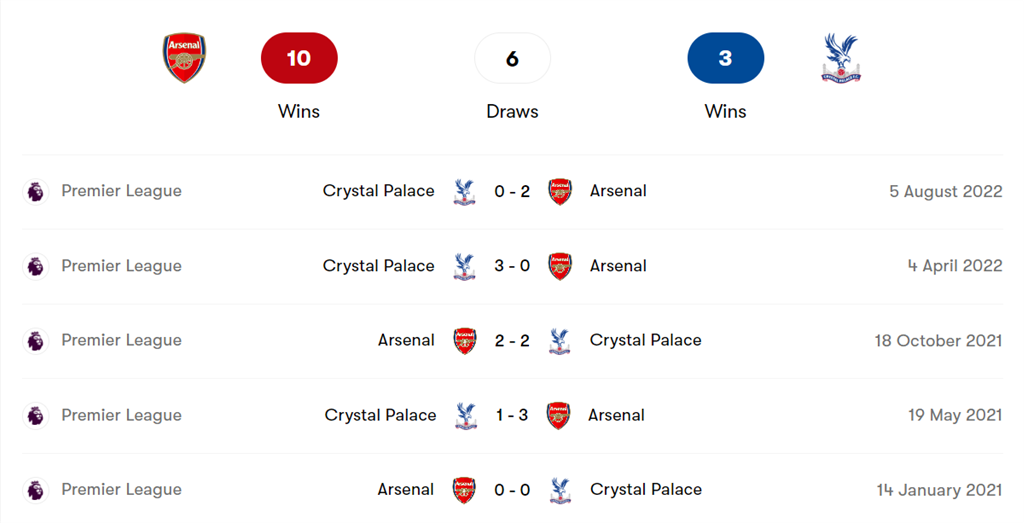
Task: Open the 2 - 2 draw result
Action: (x=512, y=341)
